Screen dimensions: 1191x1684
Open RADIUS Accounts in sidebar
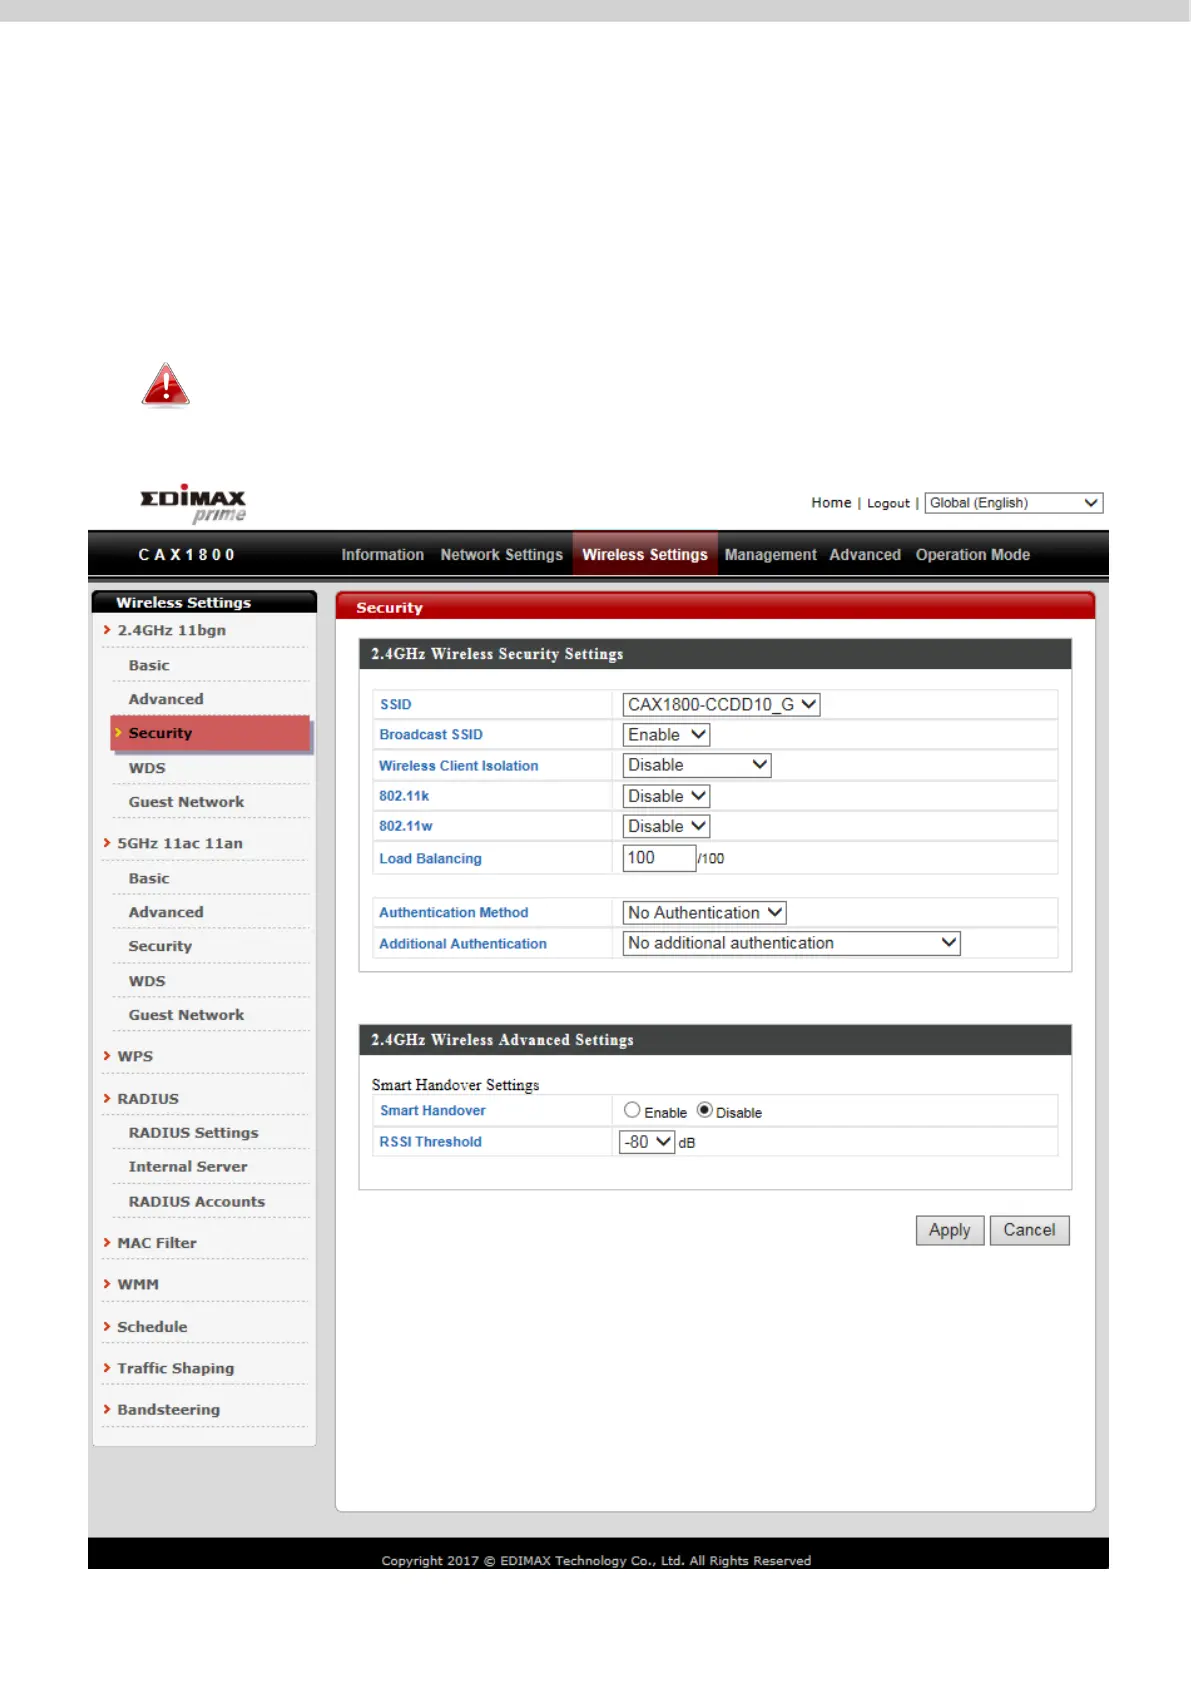coord(197,1202)
